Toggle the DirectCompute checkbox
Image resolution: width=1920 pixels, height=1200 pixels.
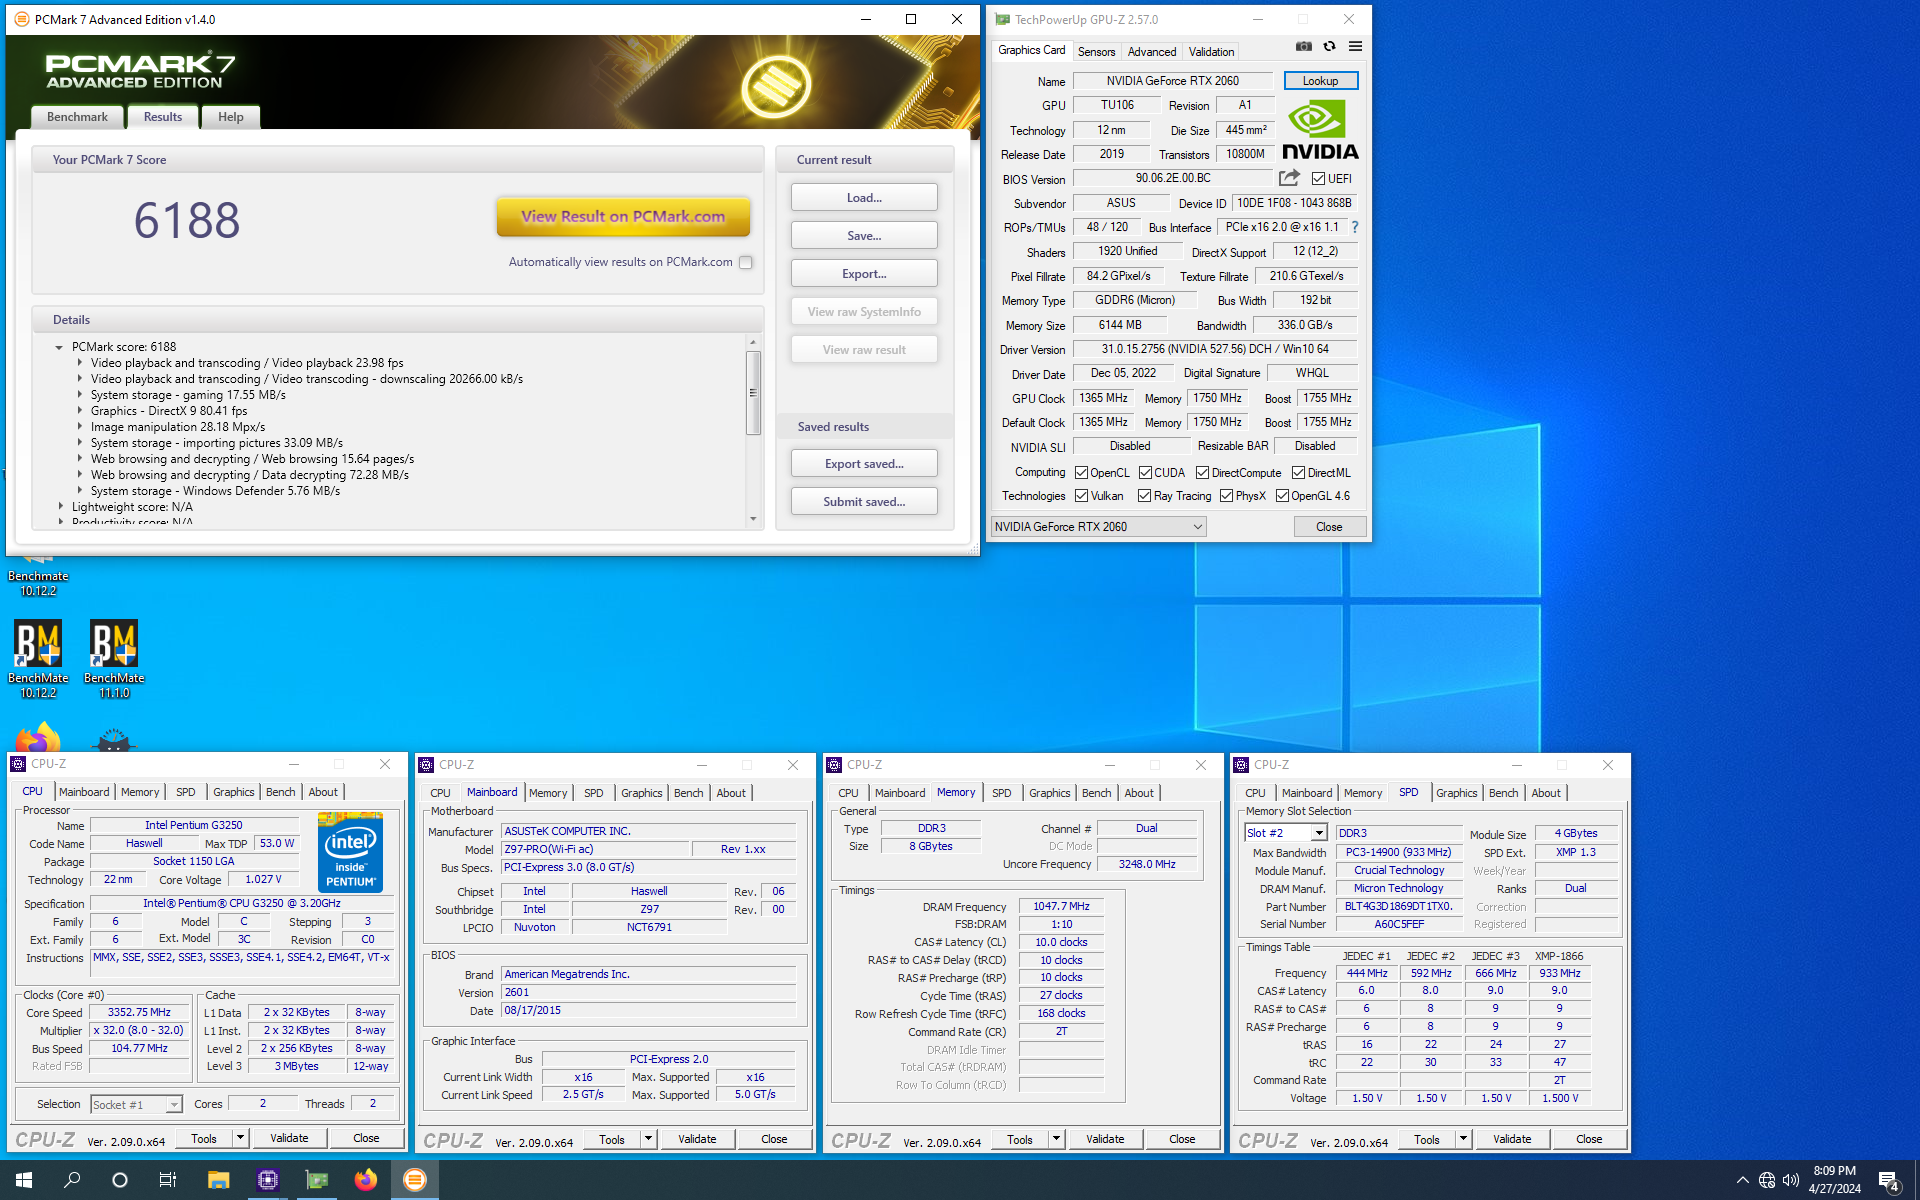coord(1202,473)
